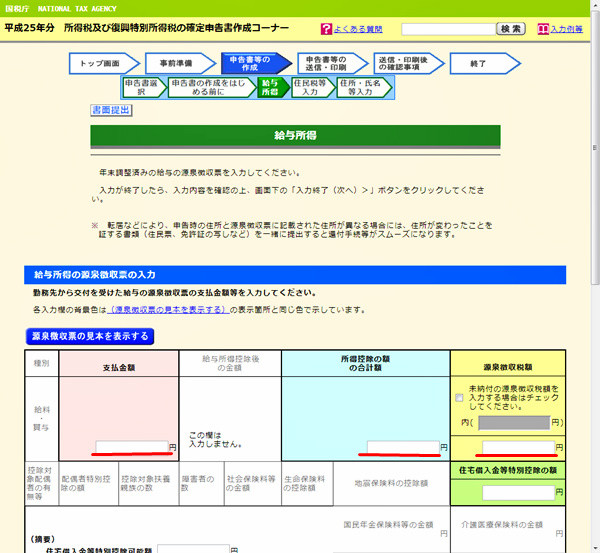Click the 社会保険料等の金額 cell
600x553 pixels.
click(x=253, y=483)
